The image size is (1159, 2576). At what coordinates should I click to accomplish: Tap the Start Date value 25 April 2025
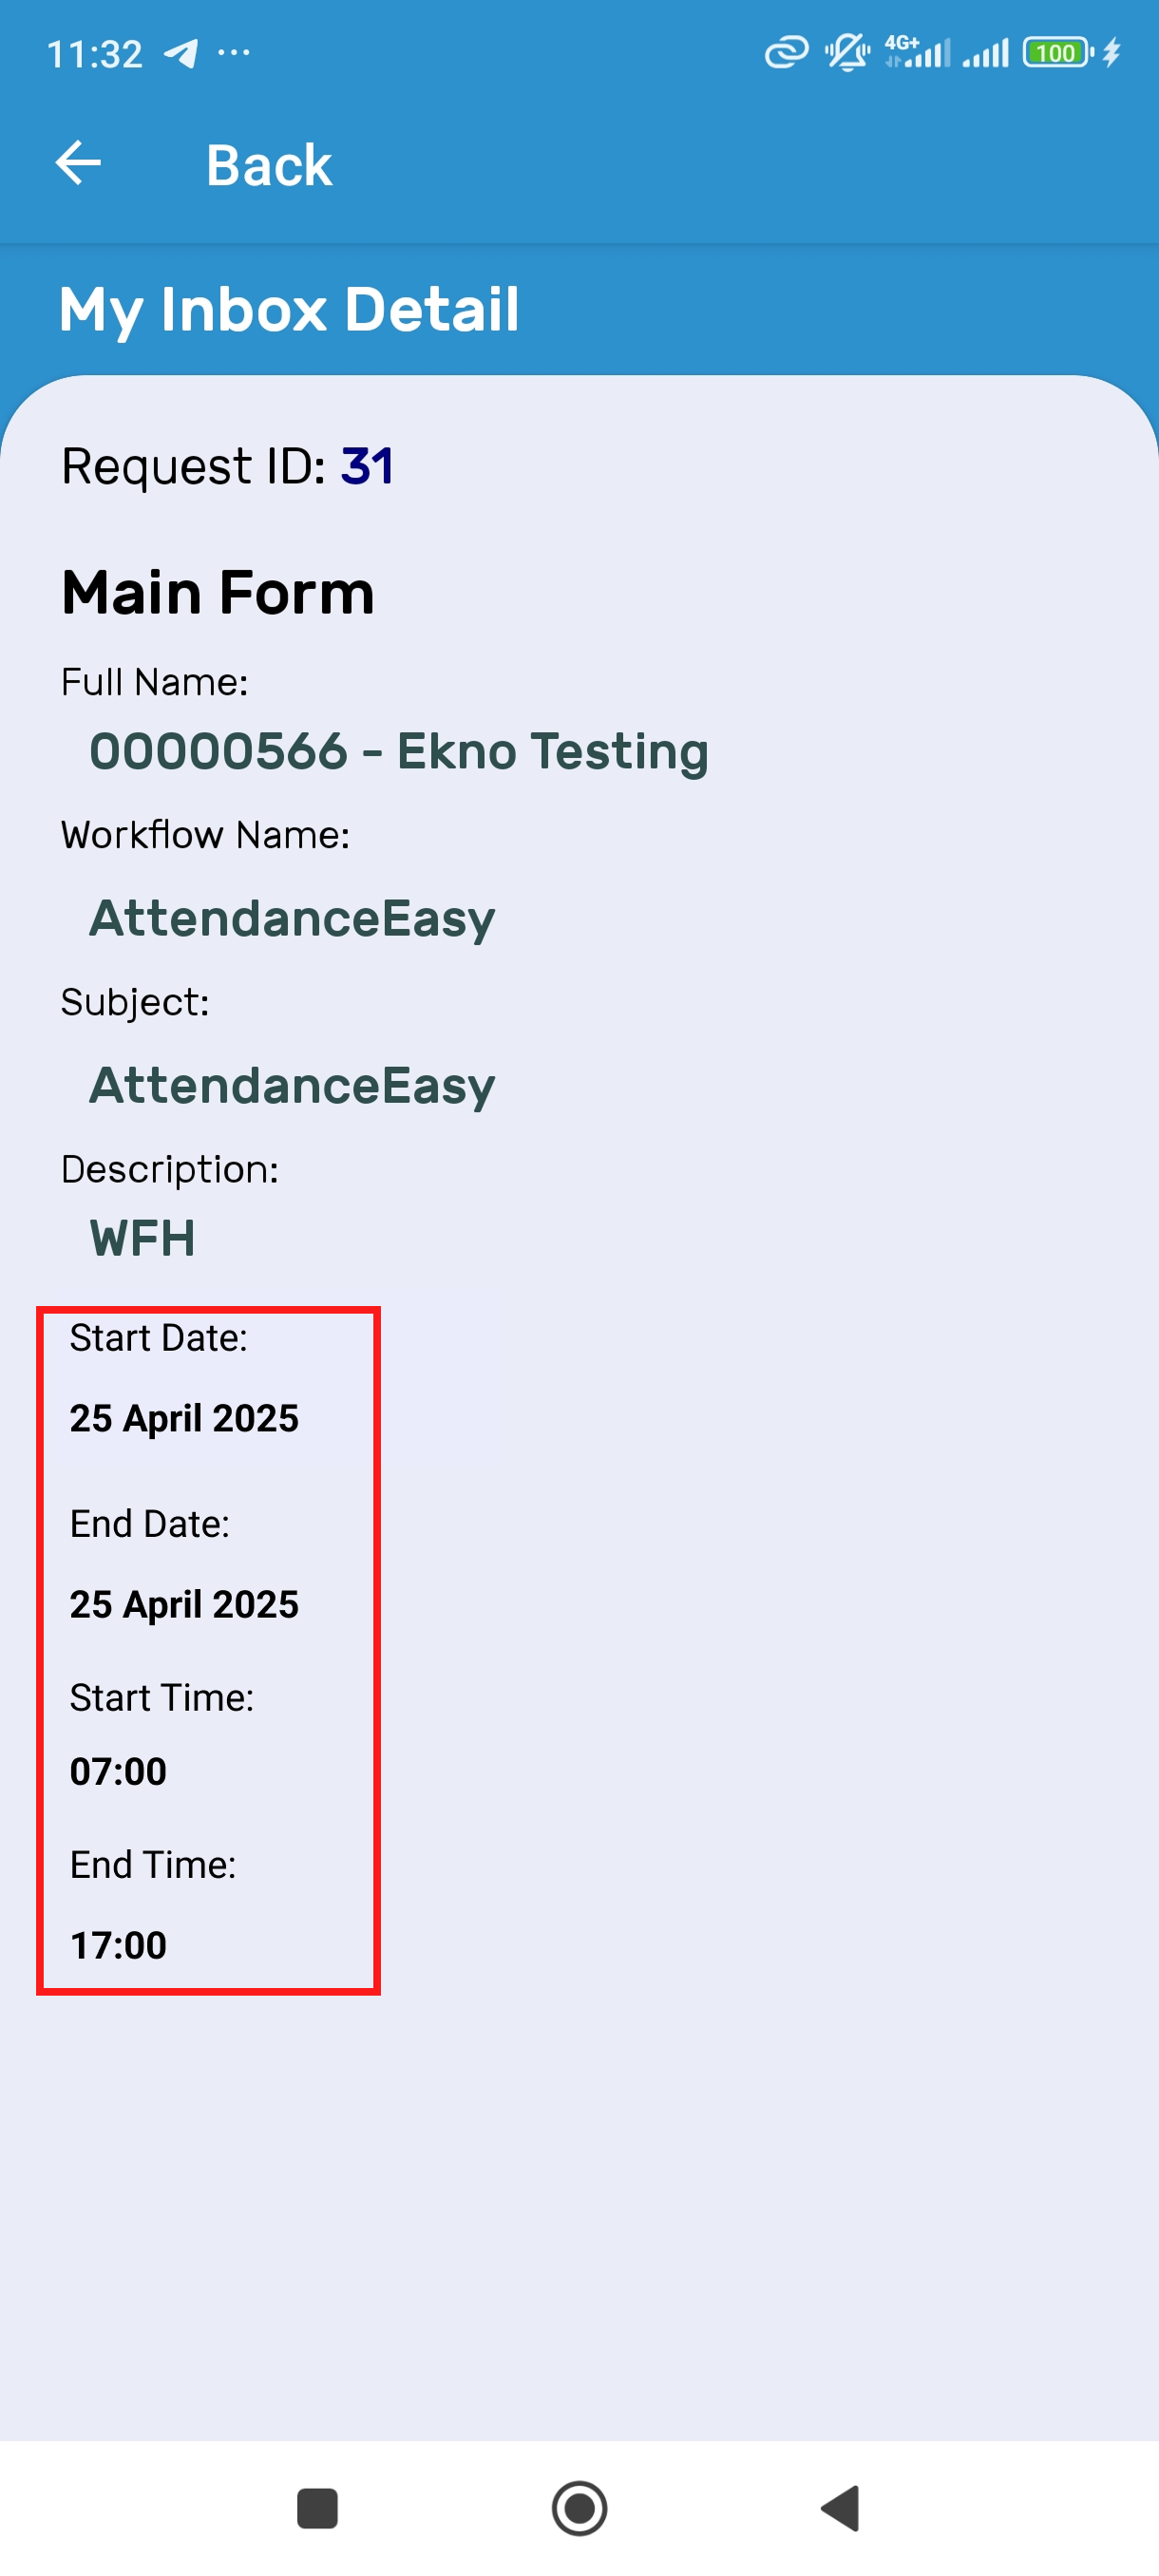tap(184, 1418)
